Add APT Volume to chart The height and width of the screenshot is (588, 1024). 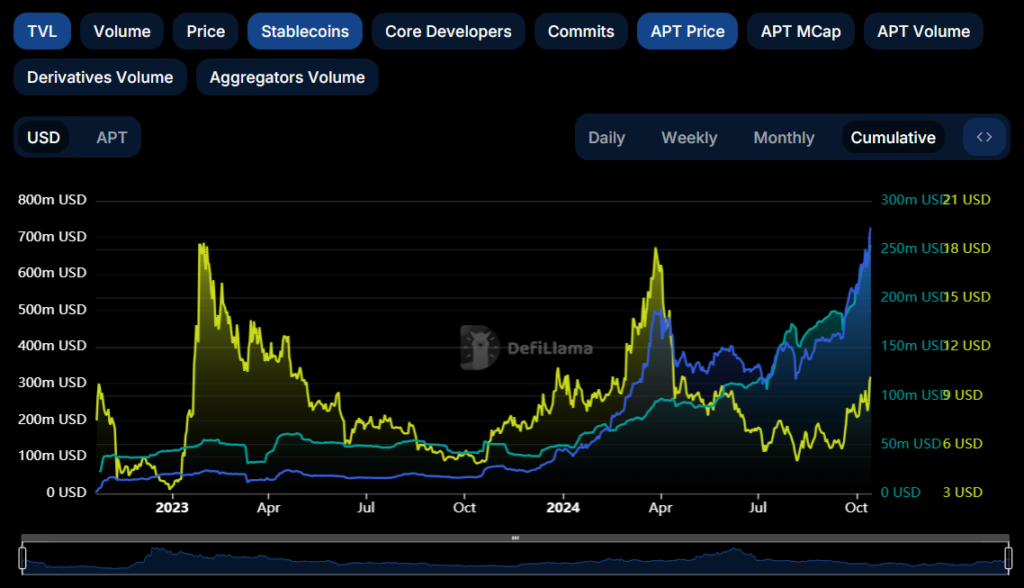click(x=923, y=31)
